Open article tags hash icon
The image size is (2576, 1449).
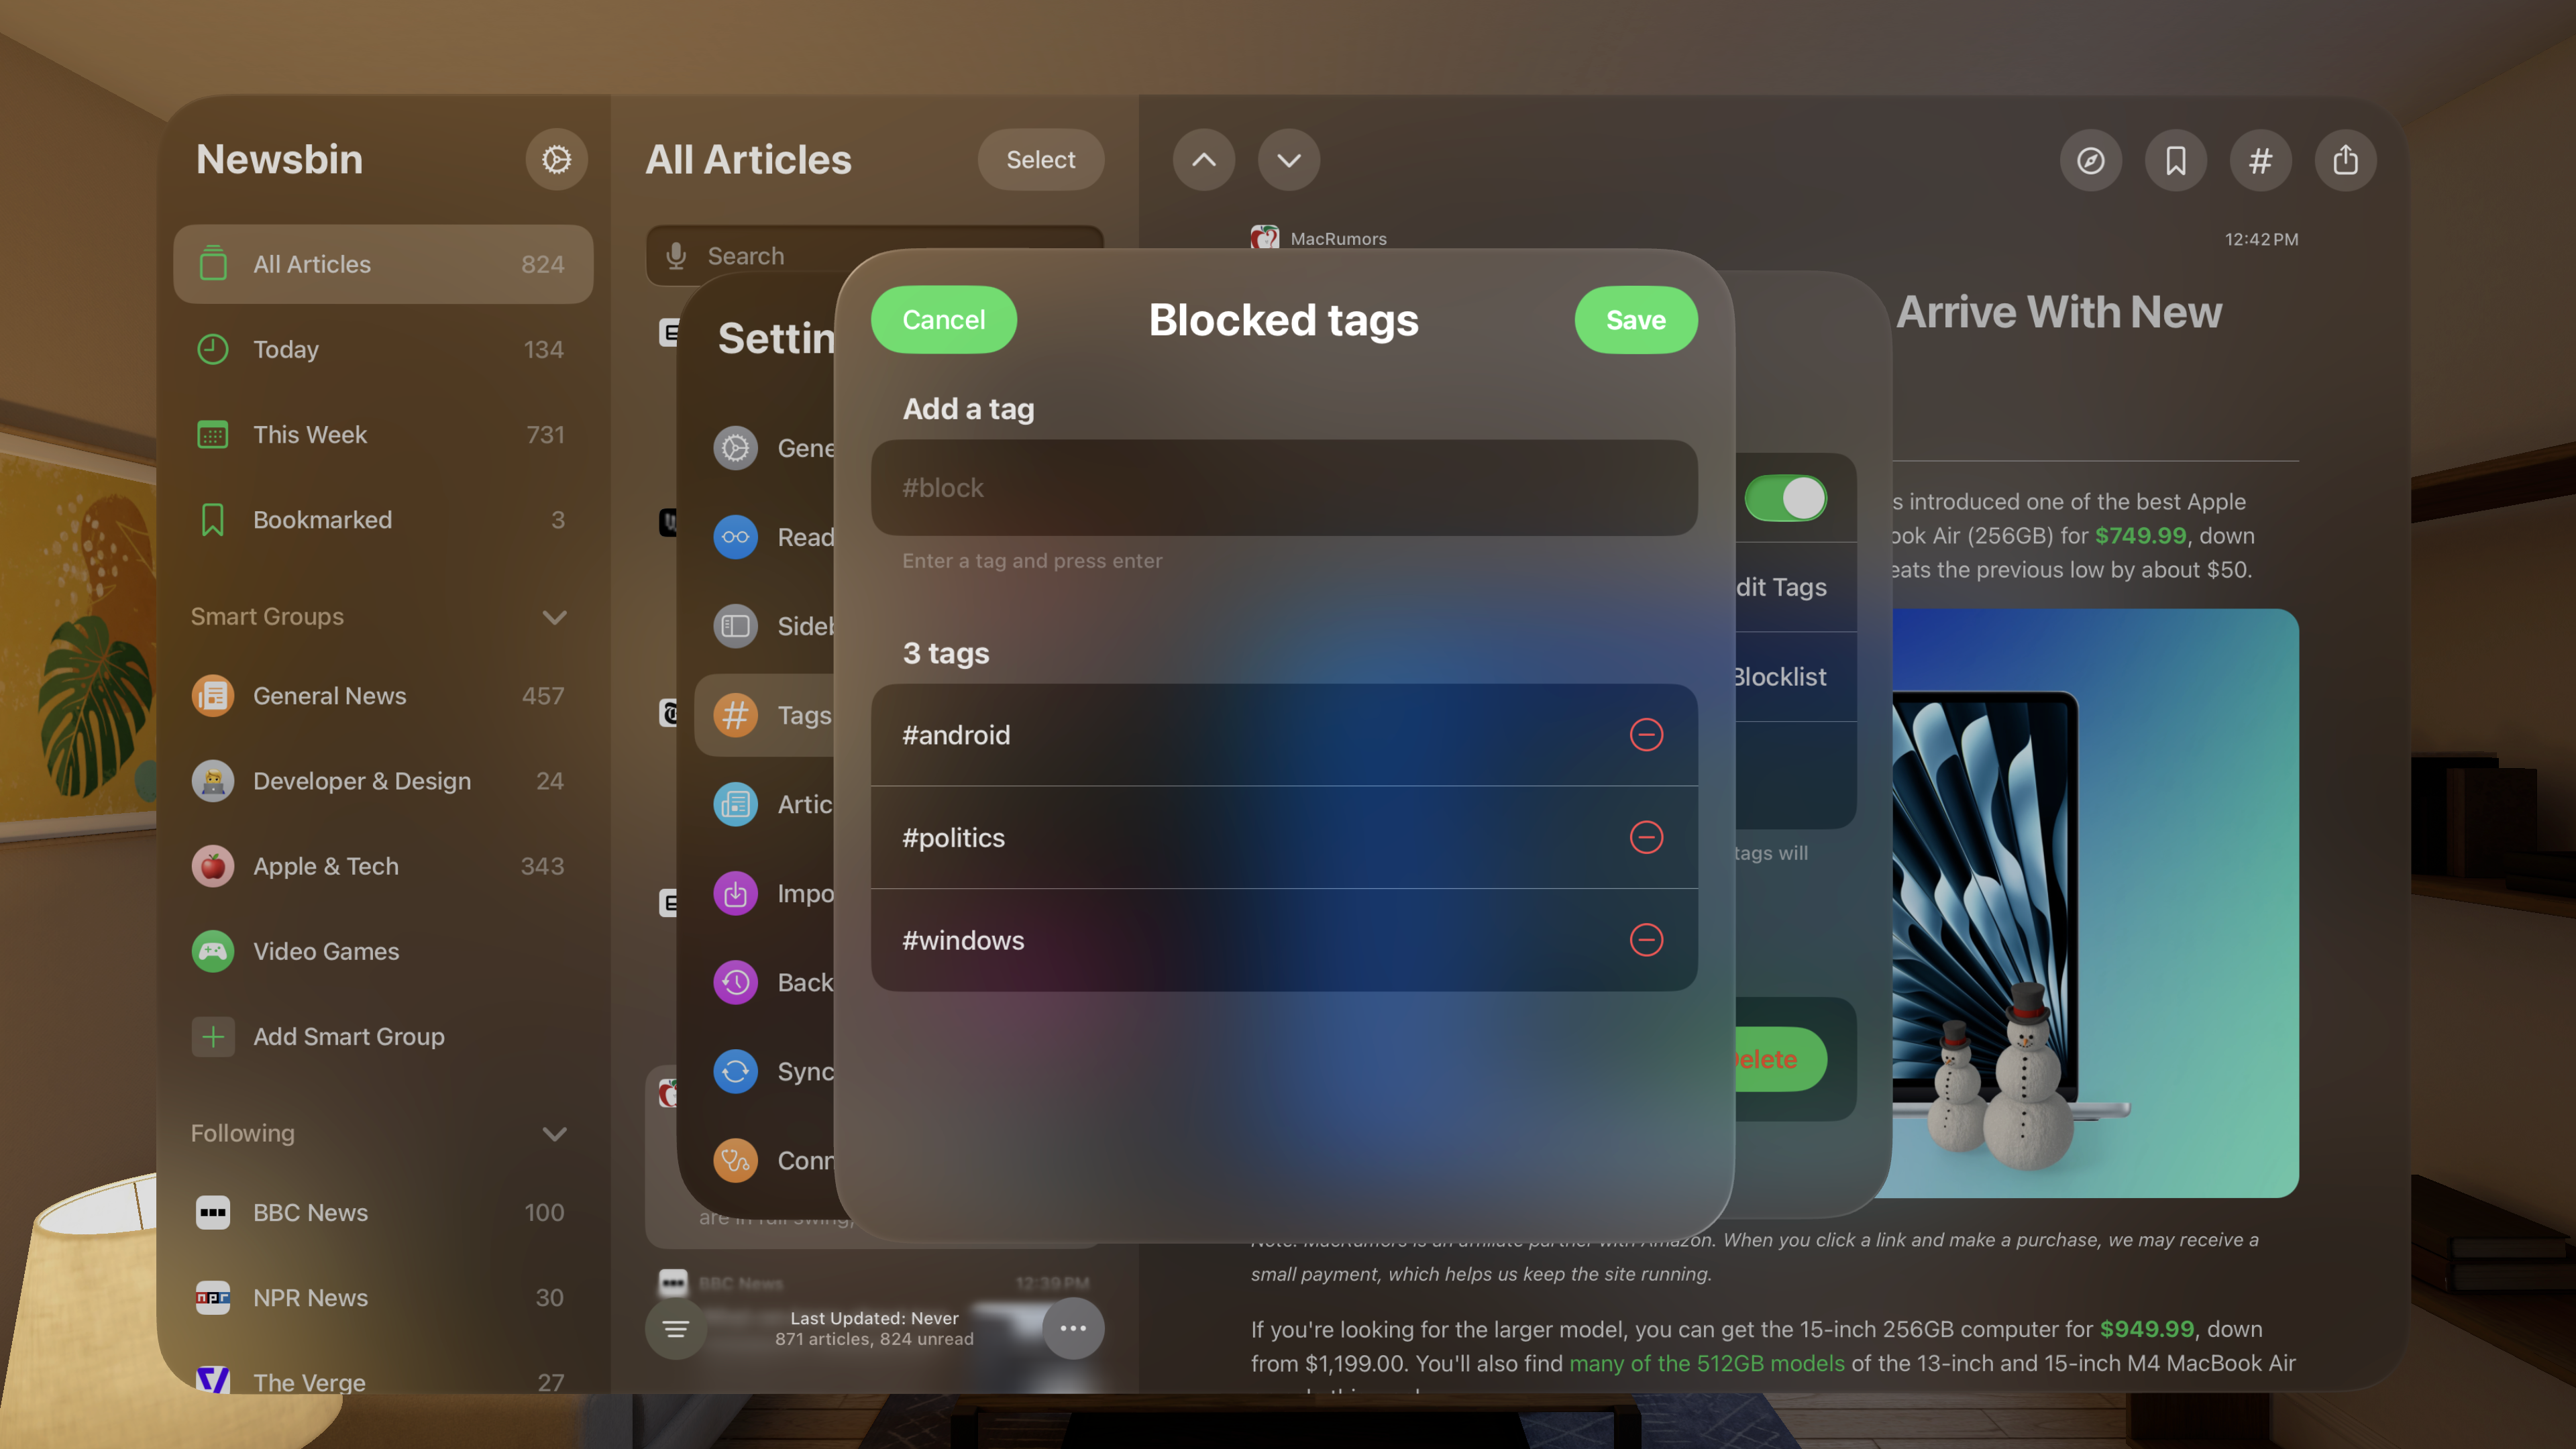click(x=2261, y=160)
